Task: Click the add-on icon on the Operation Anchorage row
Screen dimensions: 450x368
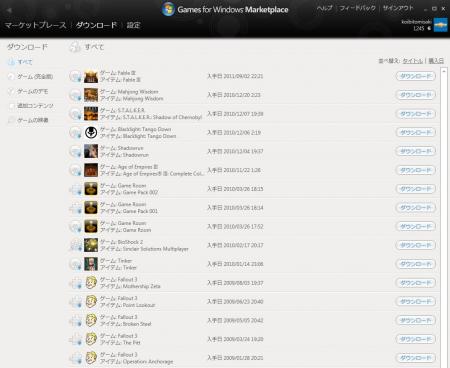Action: coord(76,358)
